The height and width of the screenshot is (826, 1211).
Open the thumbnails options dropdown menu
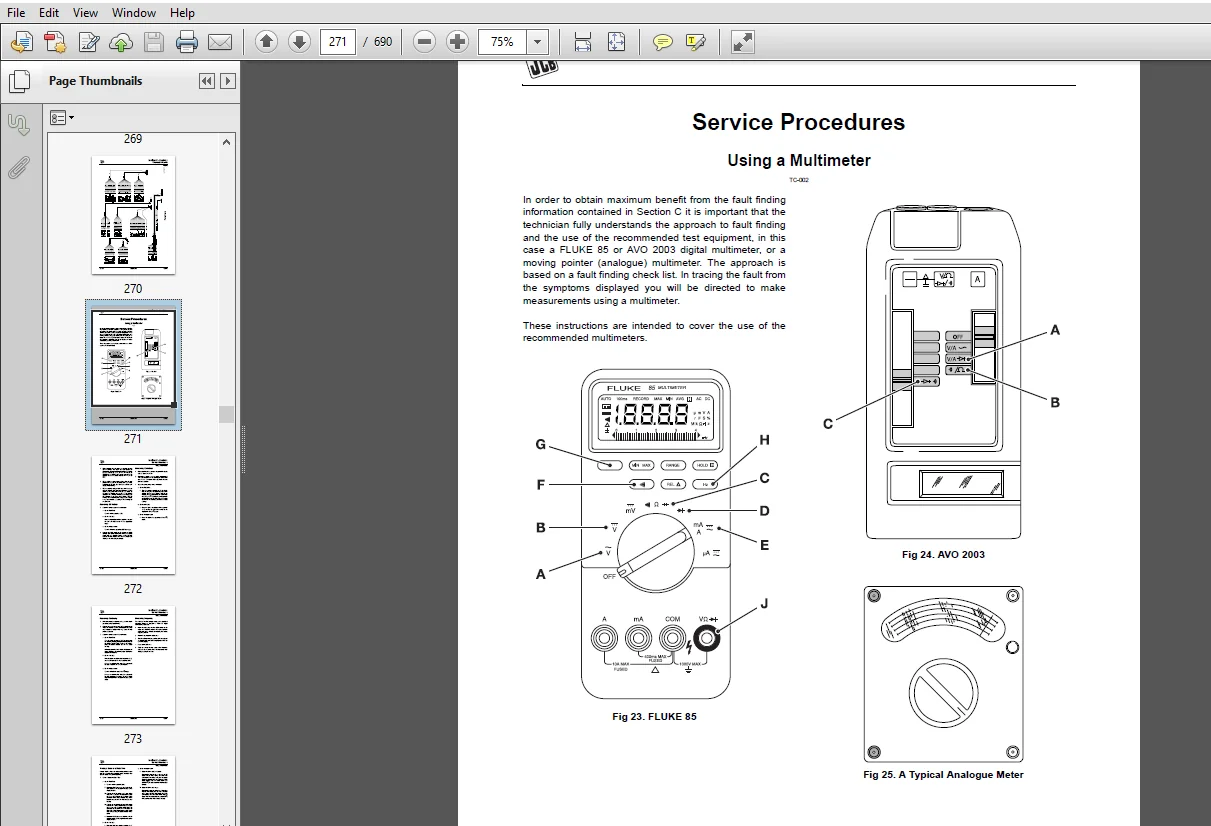click(x=62, y=118)
